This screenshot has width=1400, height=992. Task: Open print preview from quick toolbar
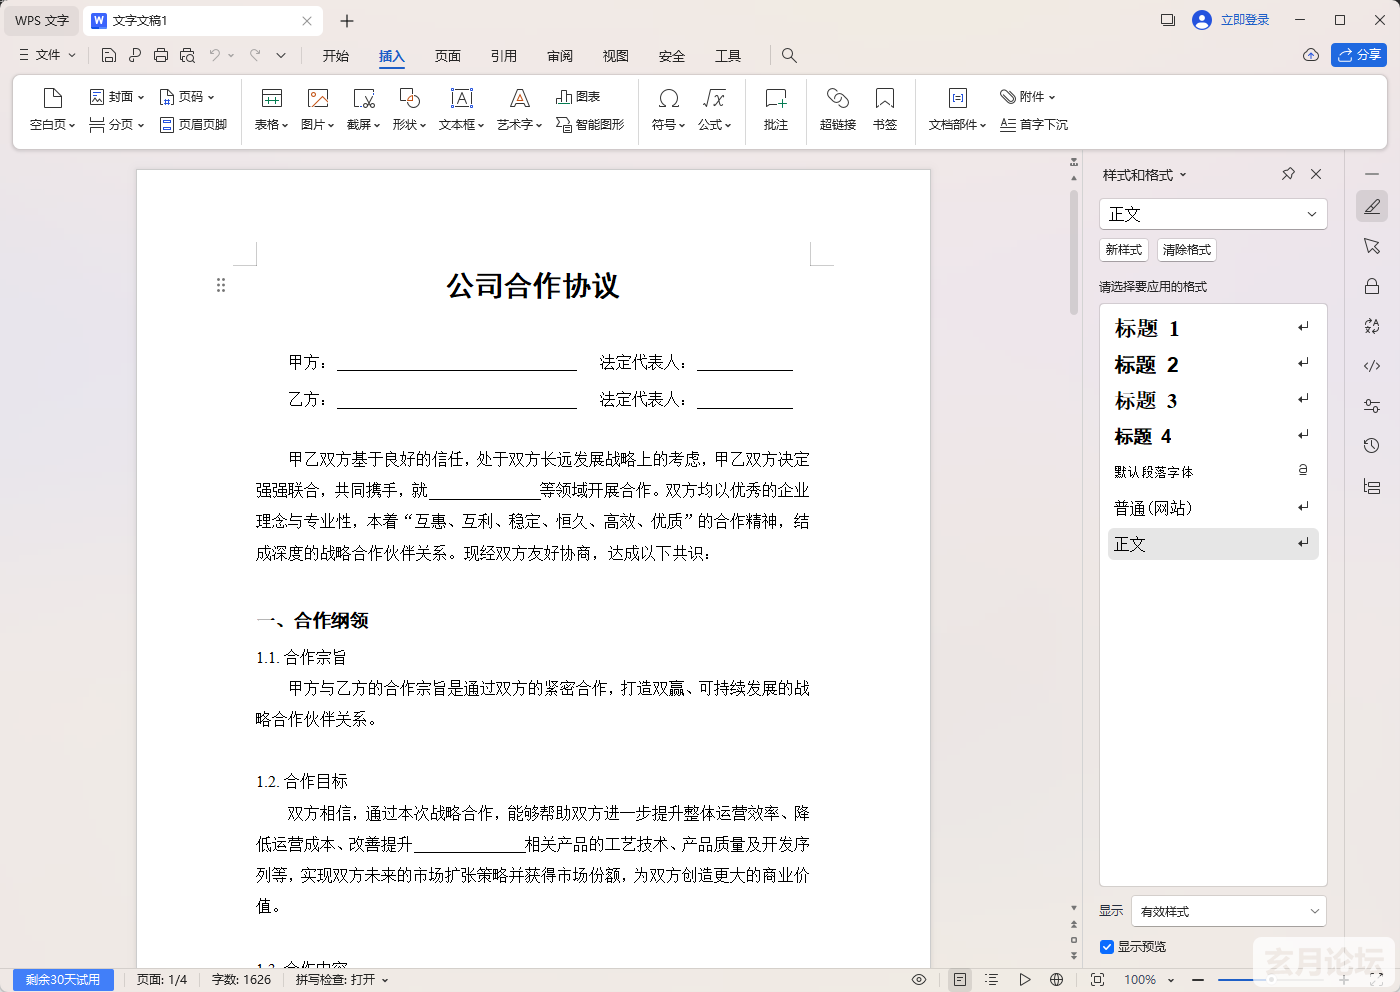coord(187,55)
